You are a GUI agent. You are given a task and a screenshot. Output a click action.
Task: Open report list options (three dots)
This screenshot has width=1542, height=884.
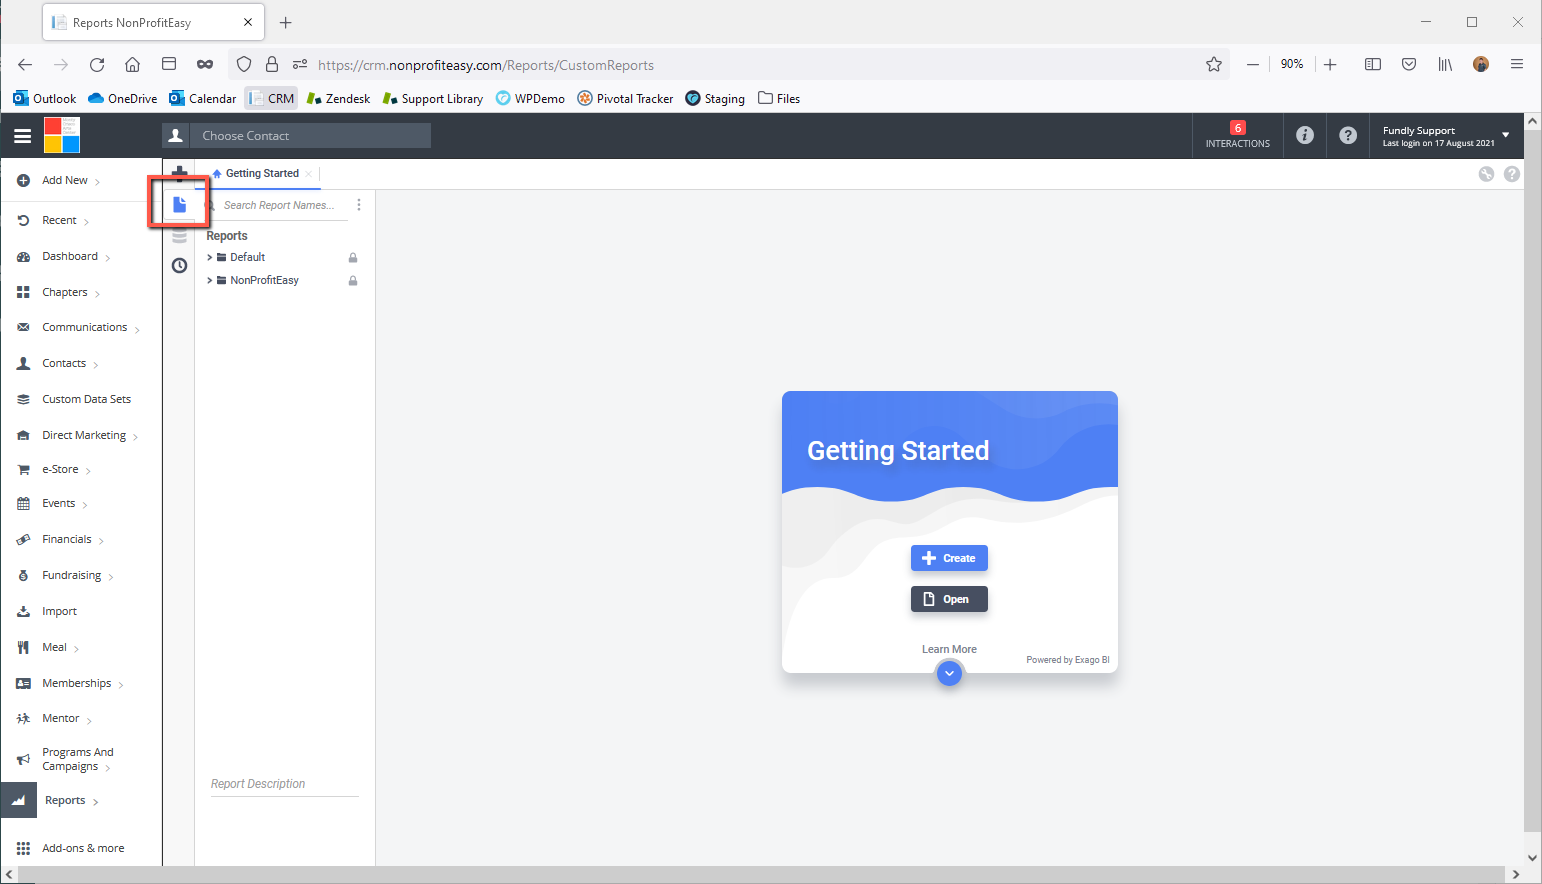(359, 205)
